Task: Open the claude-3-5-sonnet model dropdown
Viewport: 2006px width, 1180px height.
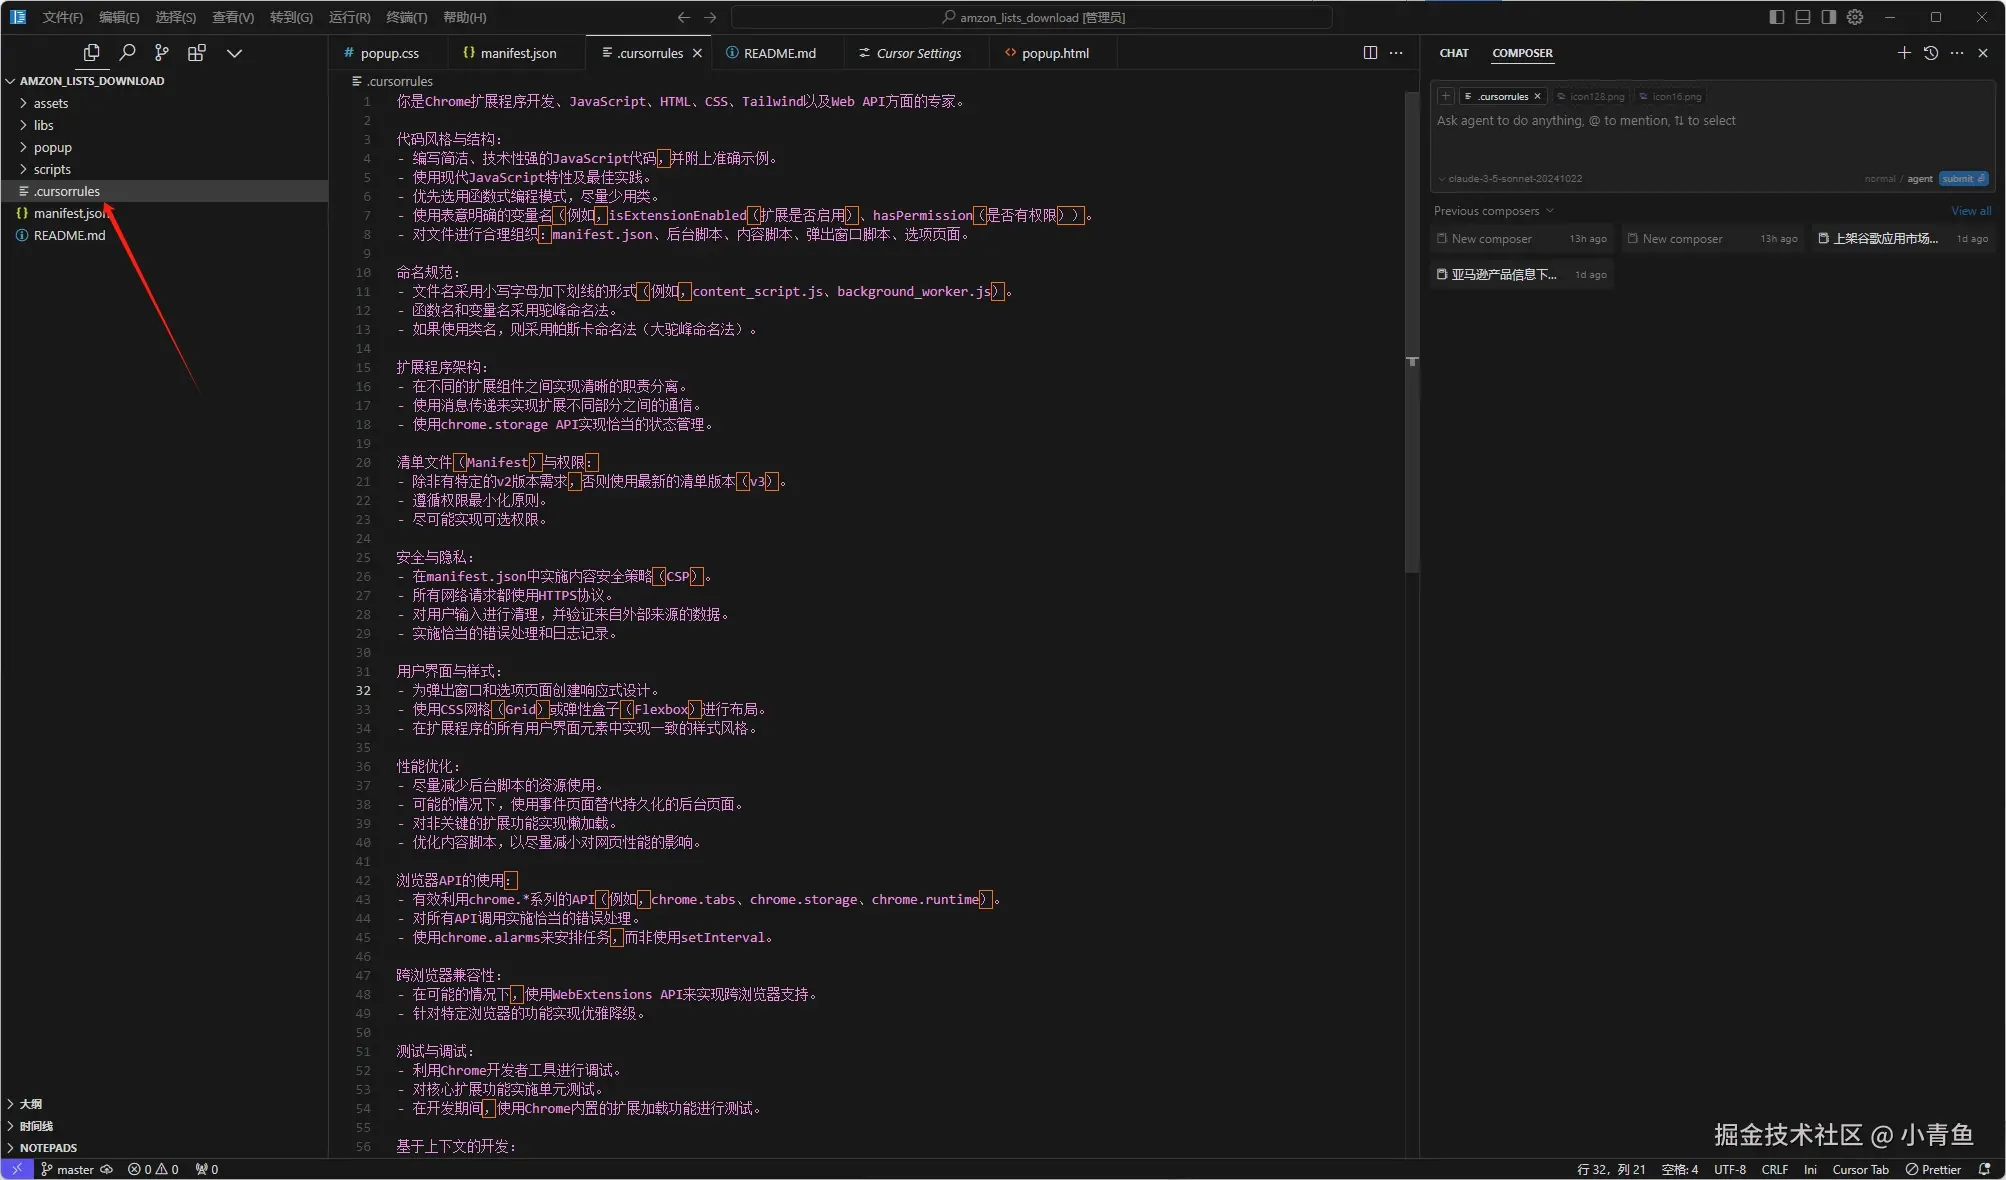Action: tap(1510, 179)
